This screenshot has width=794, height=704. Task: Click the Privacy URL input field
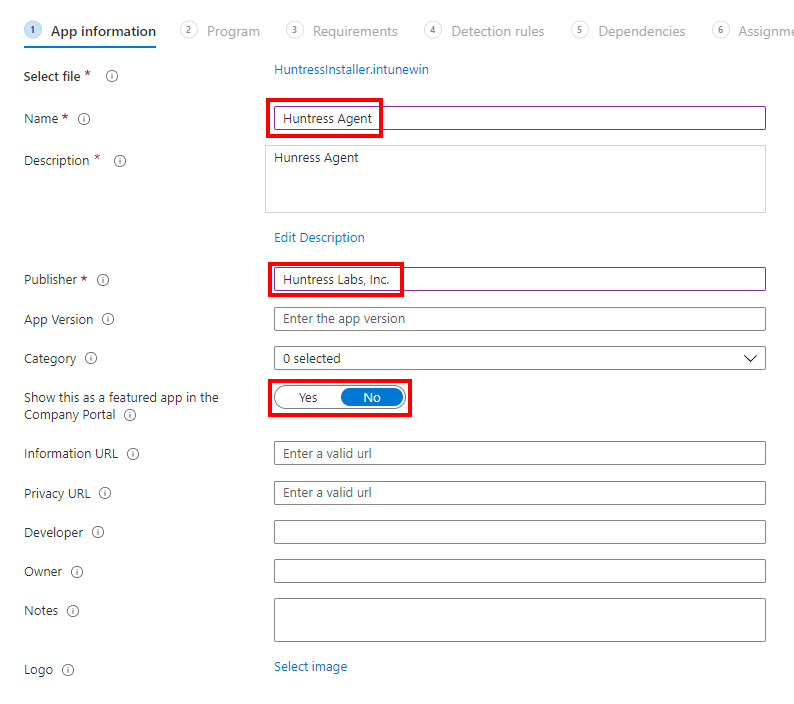520,493
